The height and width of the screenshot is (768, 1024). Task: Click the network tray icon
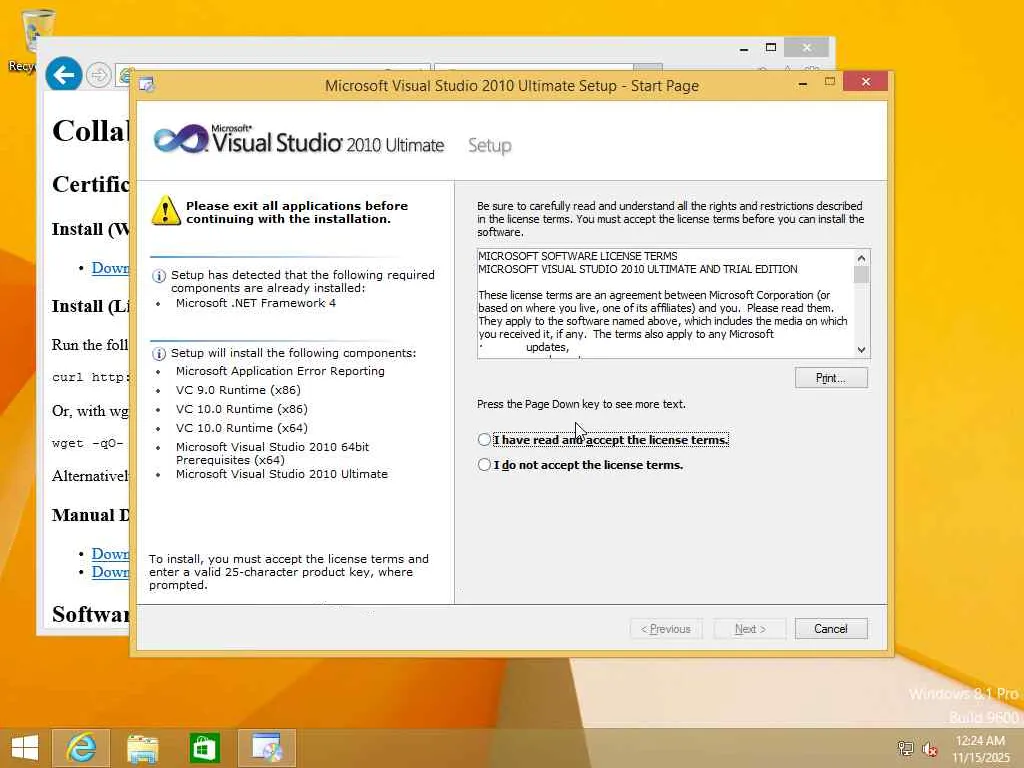tap(905, 748)
